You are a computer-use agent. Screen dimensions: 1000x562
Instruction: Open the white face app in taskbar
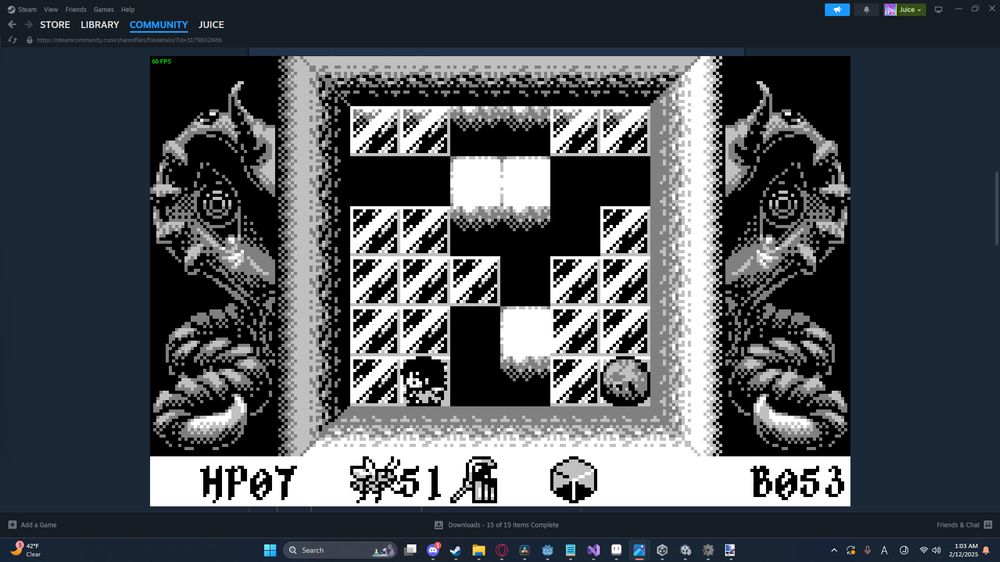(x=616, y=550)
